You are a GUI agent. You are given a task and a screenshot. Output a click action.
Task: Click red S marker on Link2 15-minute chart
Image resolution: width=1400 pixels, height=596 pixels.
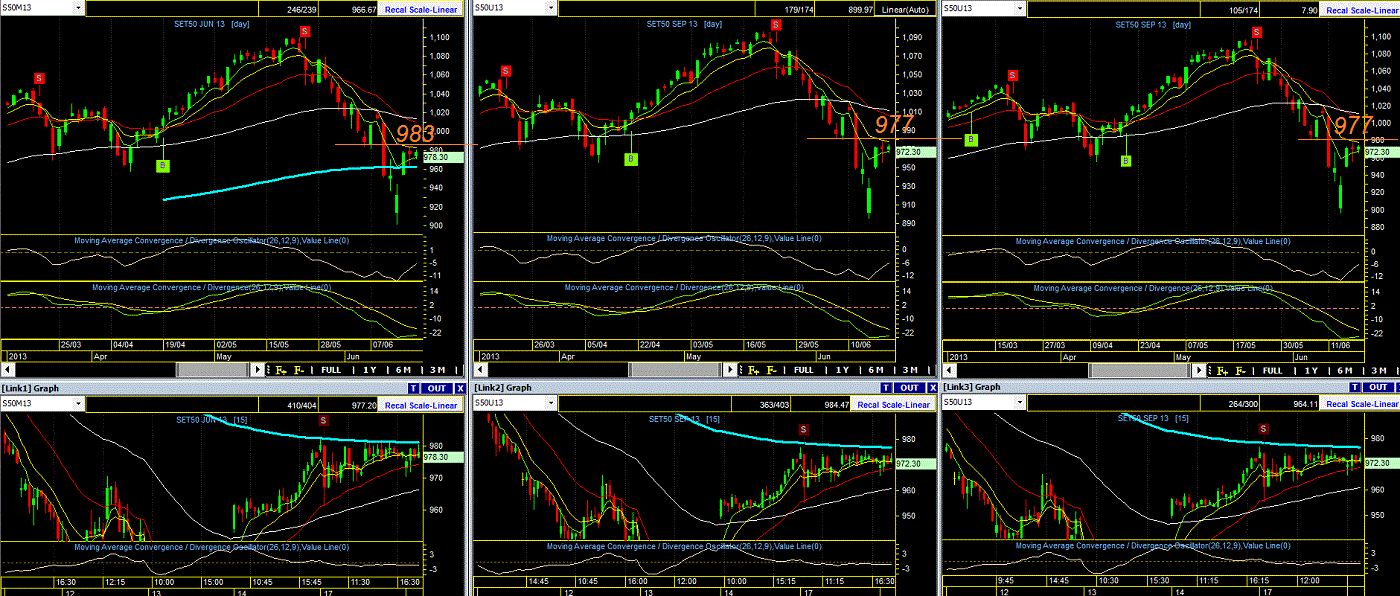coord(803,430)
